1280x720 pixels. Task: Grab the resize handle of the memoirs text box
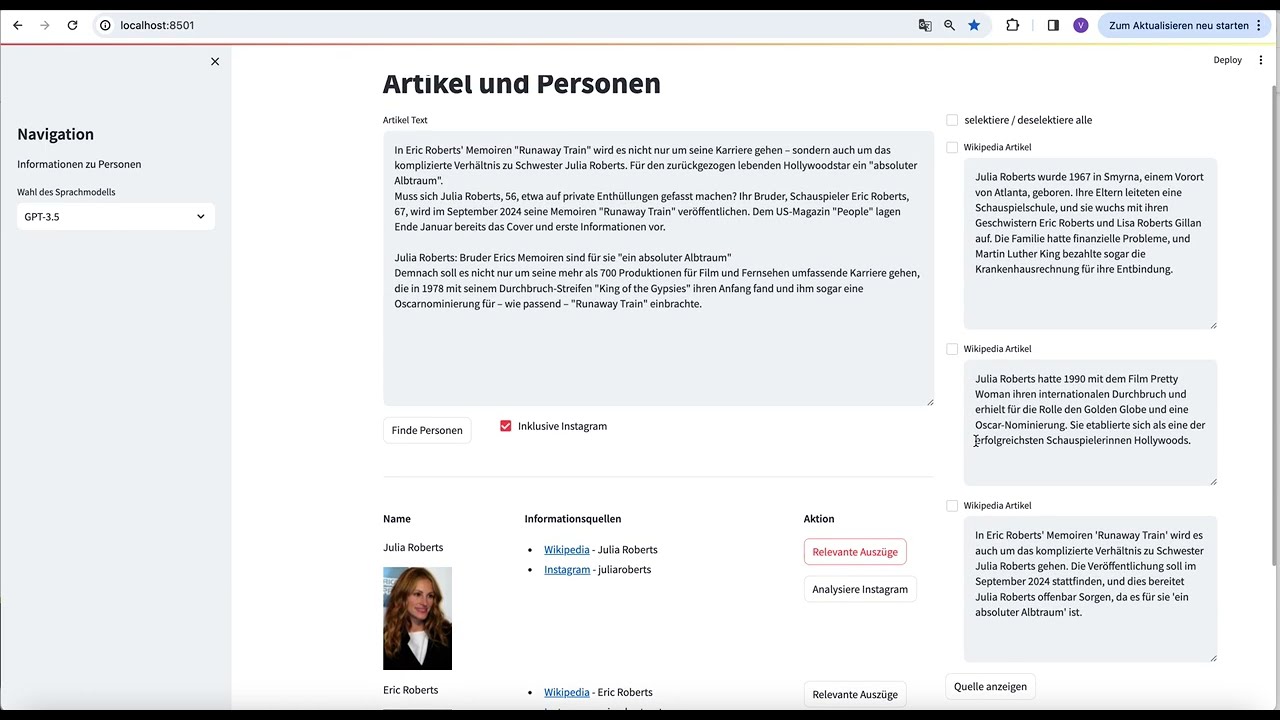pos(1213,657)
